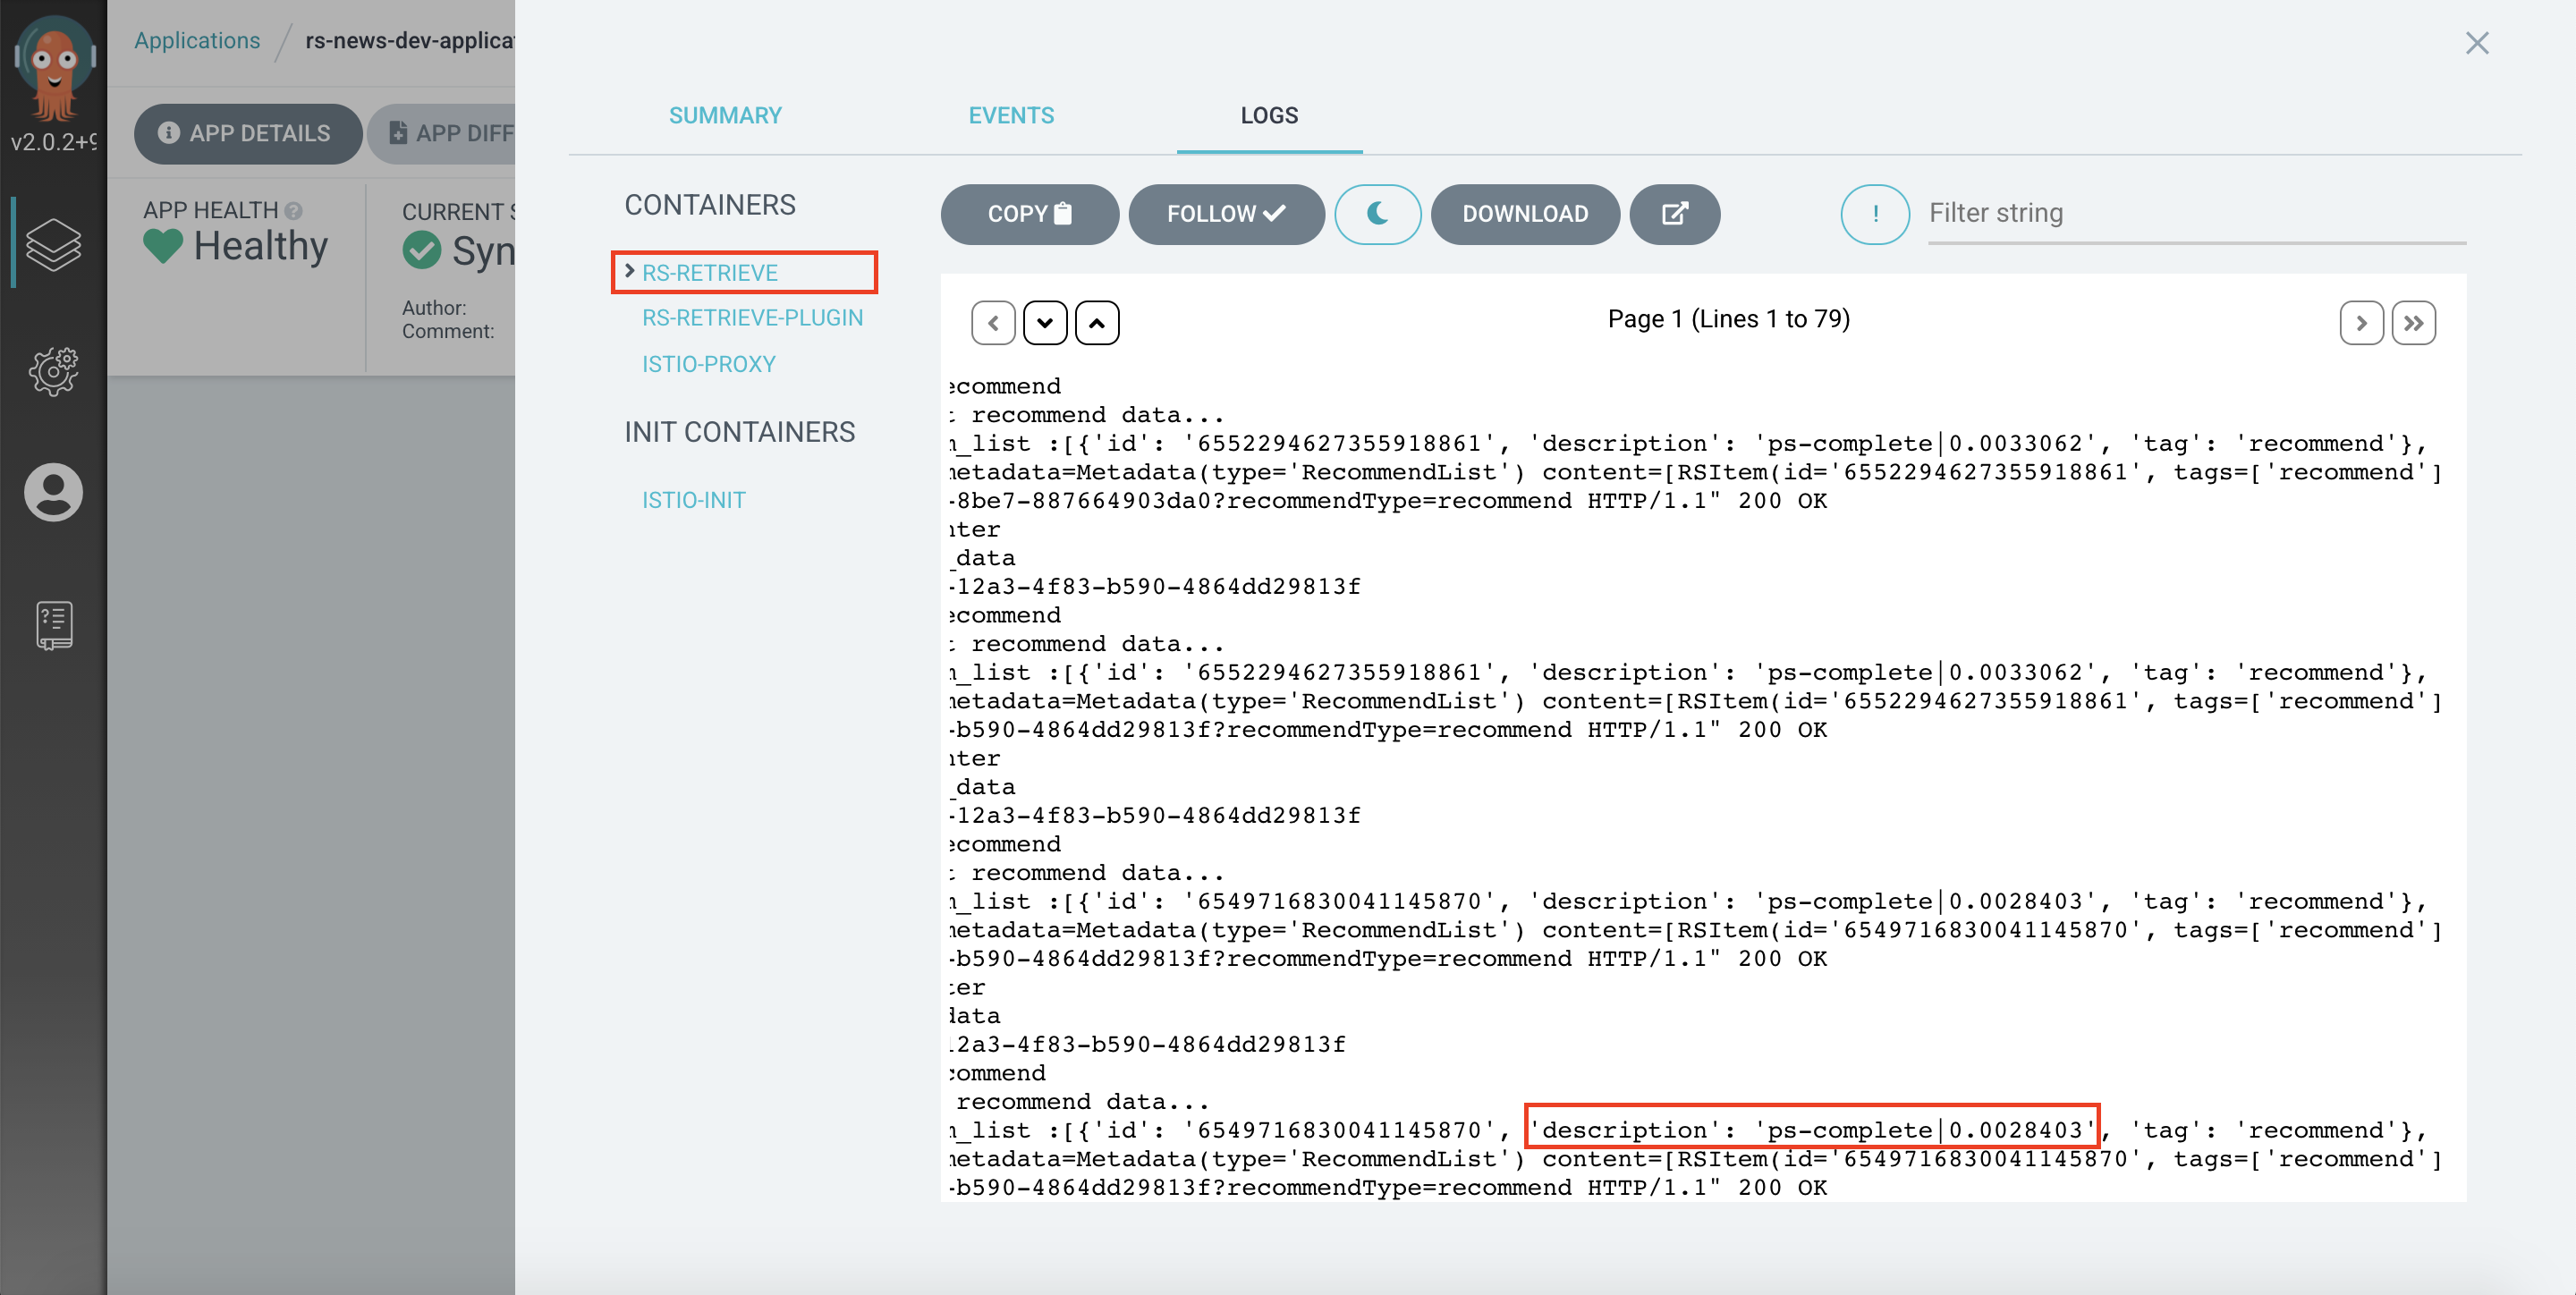Click the CONTAINERS heading
The width and height of the screenshot is (2576, 1295).
[710, 205]
